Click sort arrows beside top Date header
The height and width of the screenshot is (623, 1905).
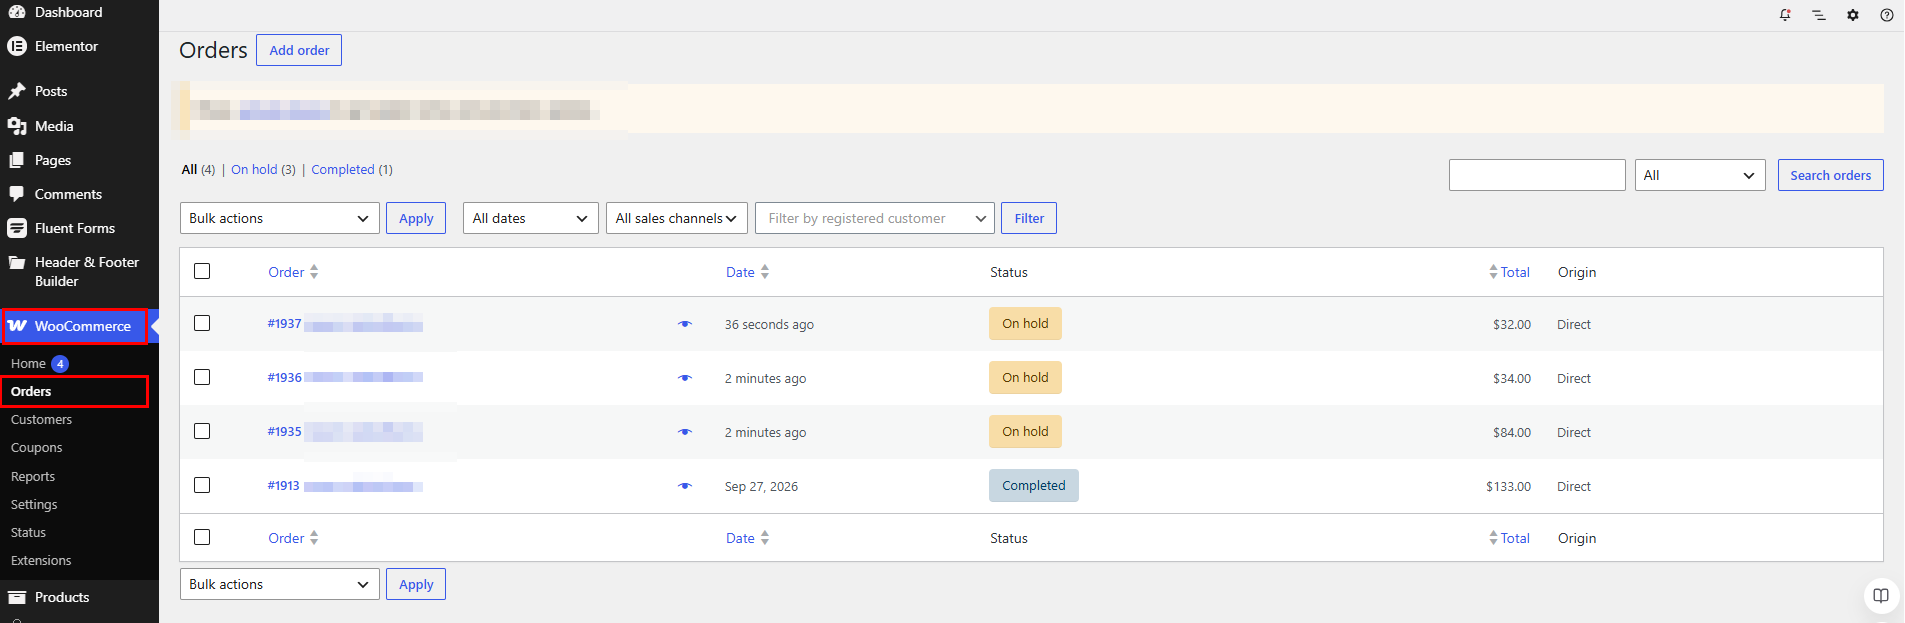click(765, 272)
